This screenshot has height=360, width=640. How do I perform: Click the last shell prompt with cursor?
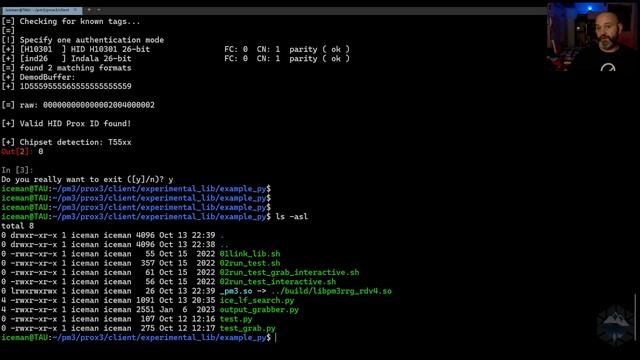(x=139, y=338)
